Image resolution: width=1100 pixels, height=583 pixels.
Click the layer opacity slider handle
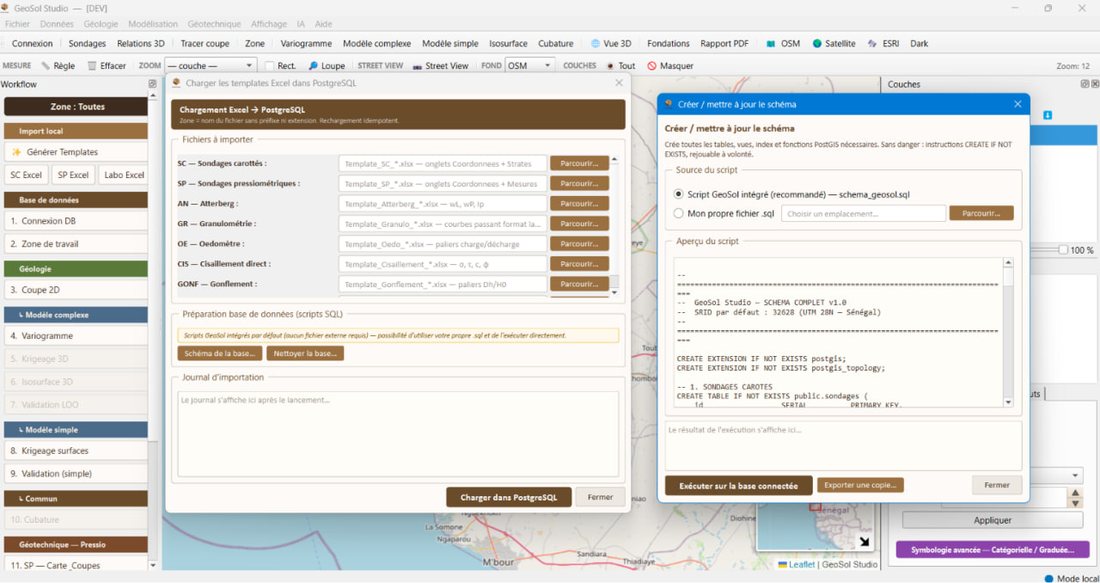pyautogui.click(x=1063, y=250)
